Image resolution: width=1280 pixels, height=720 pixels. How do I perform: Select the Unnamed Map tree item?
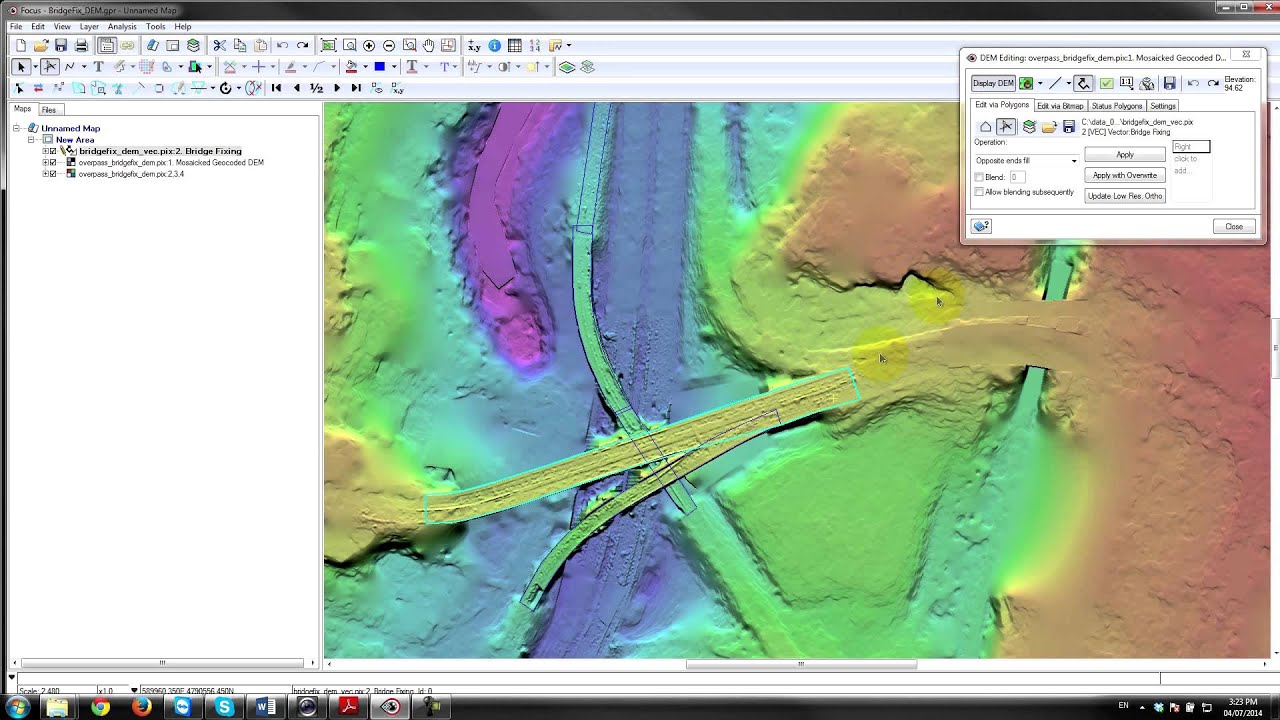tap(70, 128)
